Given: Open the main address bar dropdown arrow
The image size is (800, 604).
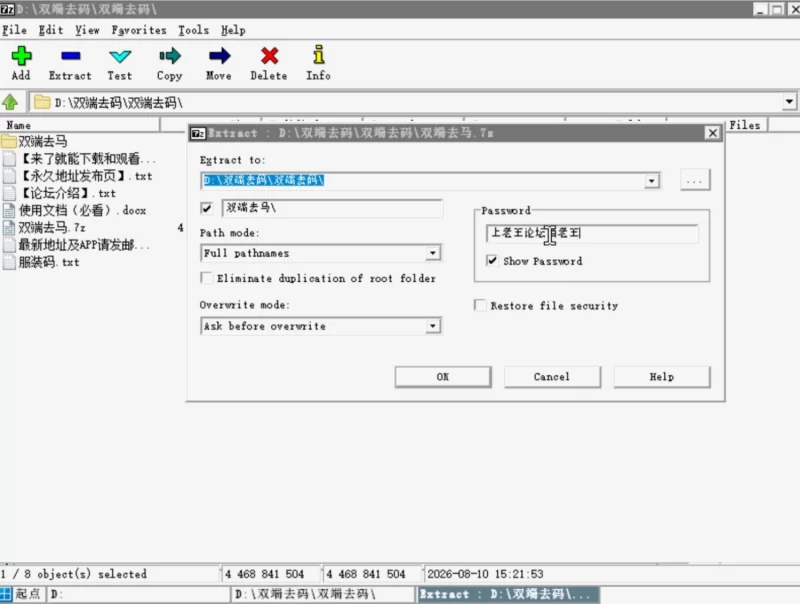Looking at the screenshot, I should (x=789, y=102).
